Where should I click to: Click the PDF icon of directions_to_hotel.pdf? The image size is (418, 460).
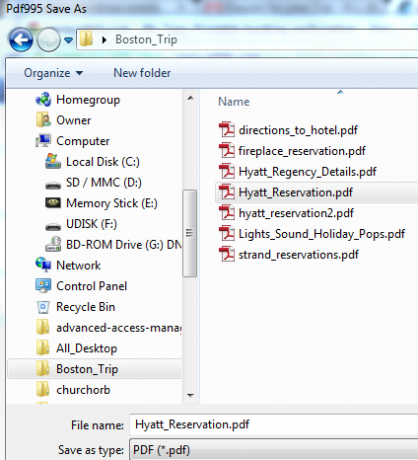227,129
